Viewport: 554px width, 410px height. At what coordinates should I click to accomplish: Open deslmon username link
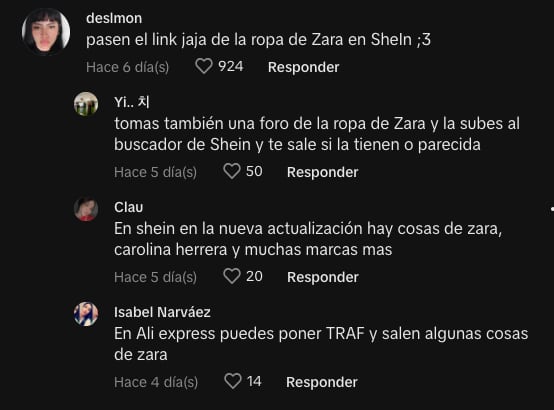tap(114, 18)
